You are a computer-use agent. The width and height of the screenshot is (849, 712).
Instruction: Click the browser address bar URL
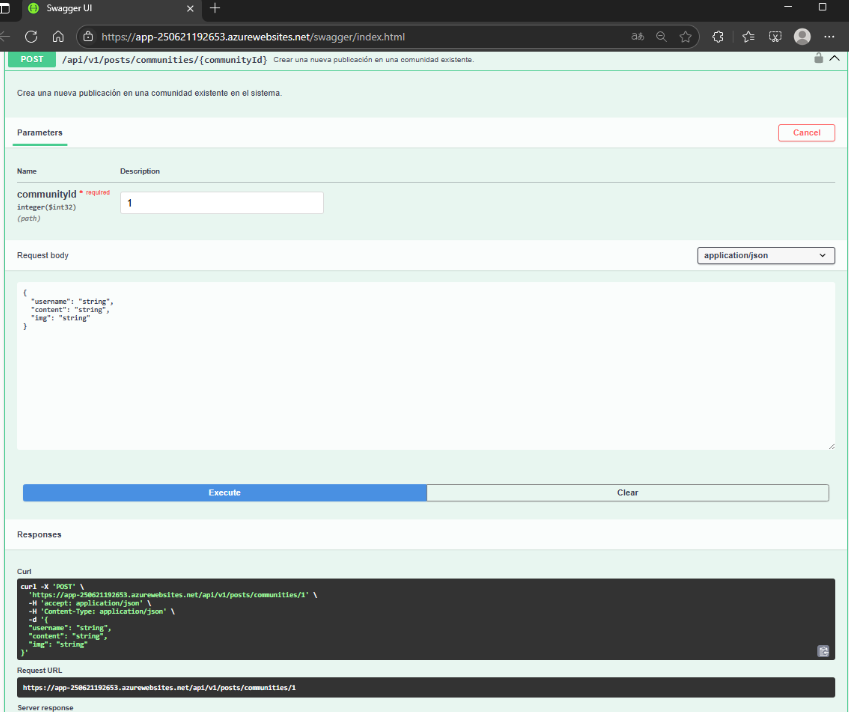point(253,37)
